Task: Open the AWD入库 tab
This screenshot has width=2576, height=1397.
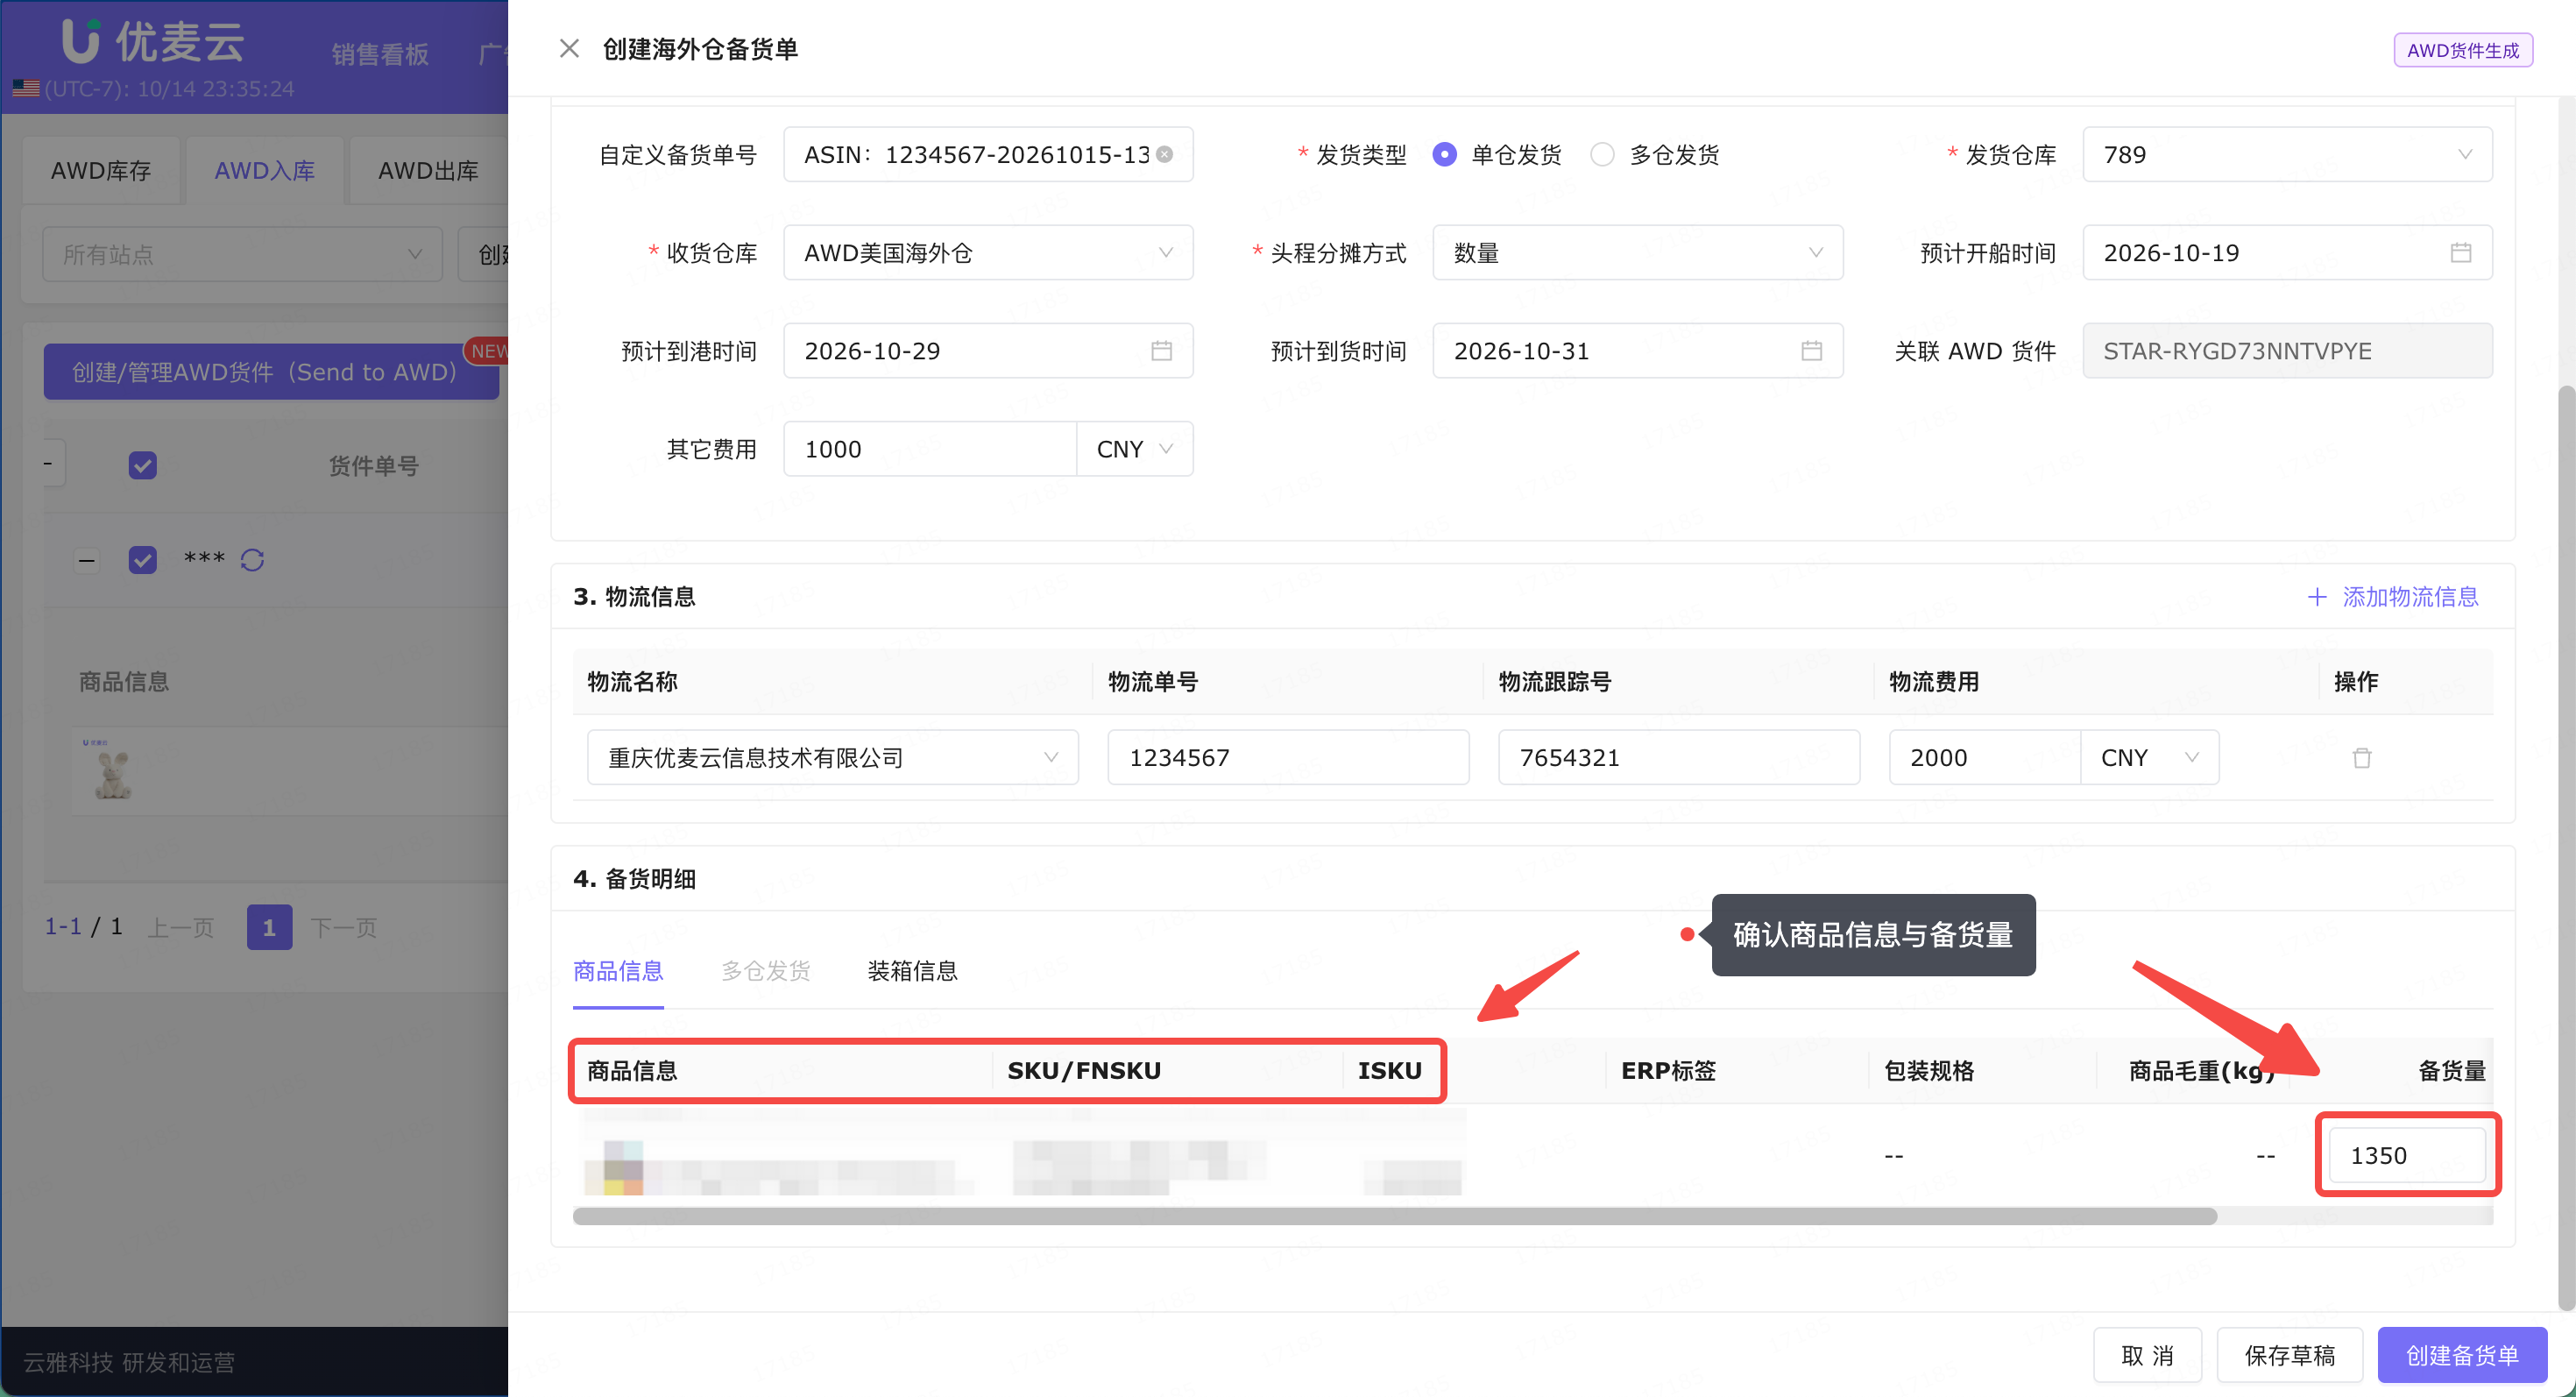Action: (264, 170)
